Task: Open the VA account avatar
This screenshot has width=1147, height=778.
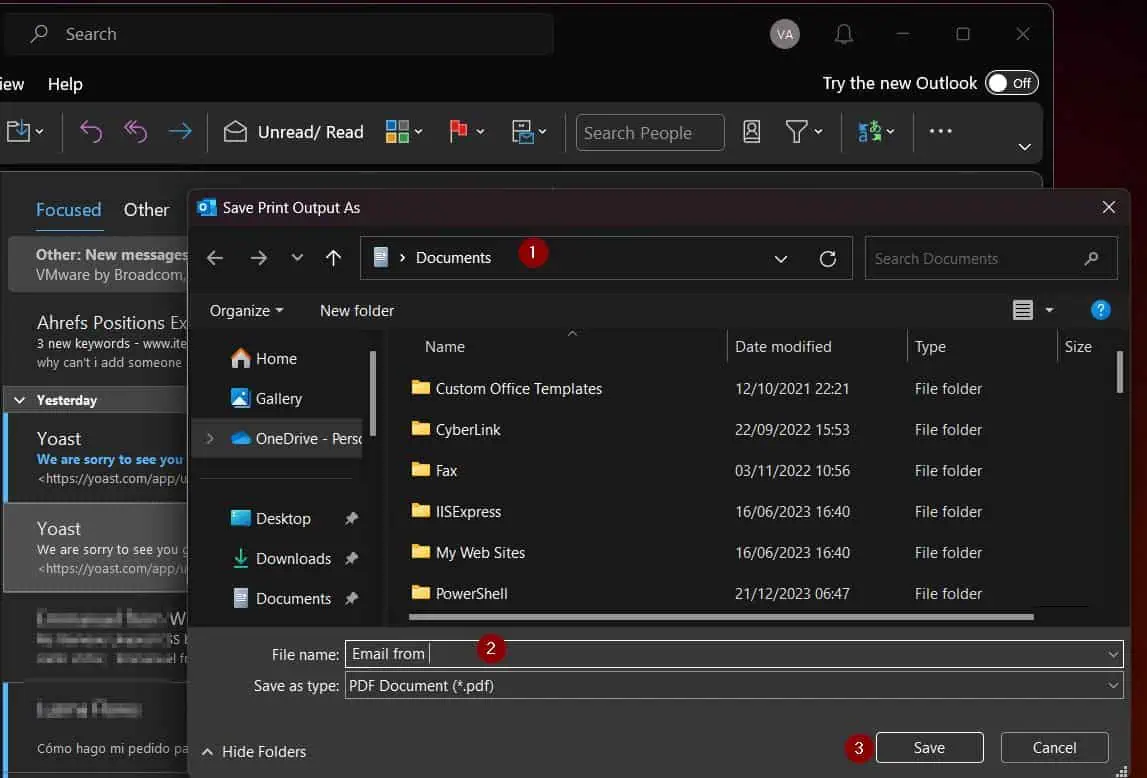Action: 784,34
